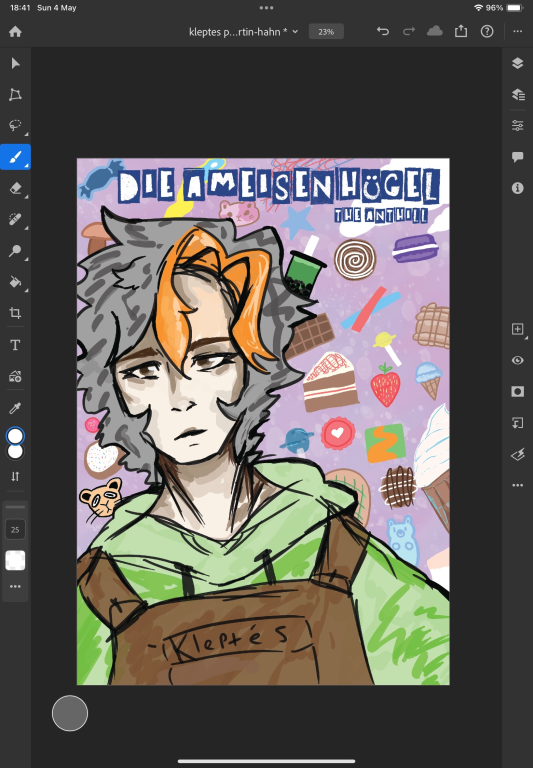Add a clipped adjustment layer icon
Viewport: 533px width, 768px height.
(518, 423)
